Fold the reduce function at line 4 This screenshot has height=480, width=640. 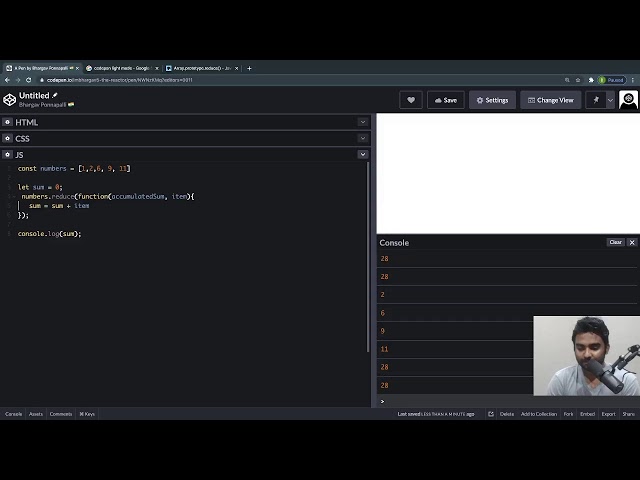coord(14,197)
